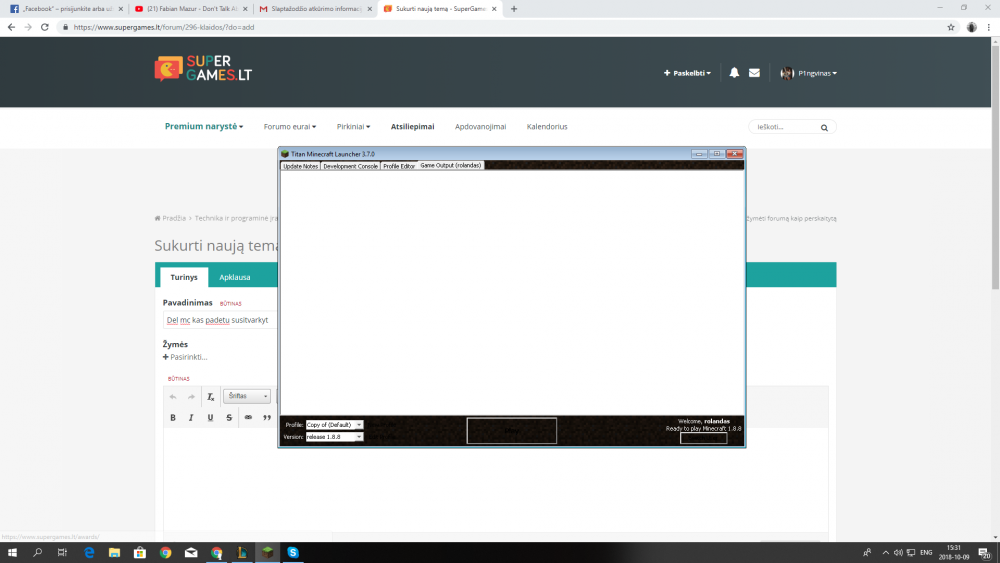1000x563 pixels.
Task: Switch to the Update Notes tab
Action: click(x=300, y=166)
